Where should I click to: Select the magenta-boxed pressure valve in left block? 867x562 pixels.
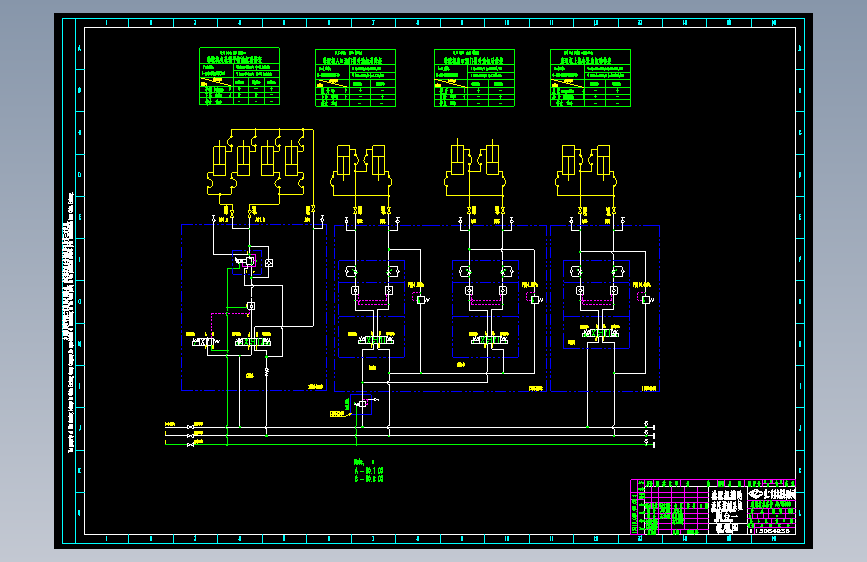pyautogui.click(x=246, y=261)
